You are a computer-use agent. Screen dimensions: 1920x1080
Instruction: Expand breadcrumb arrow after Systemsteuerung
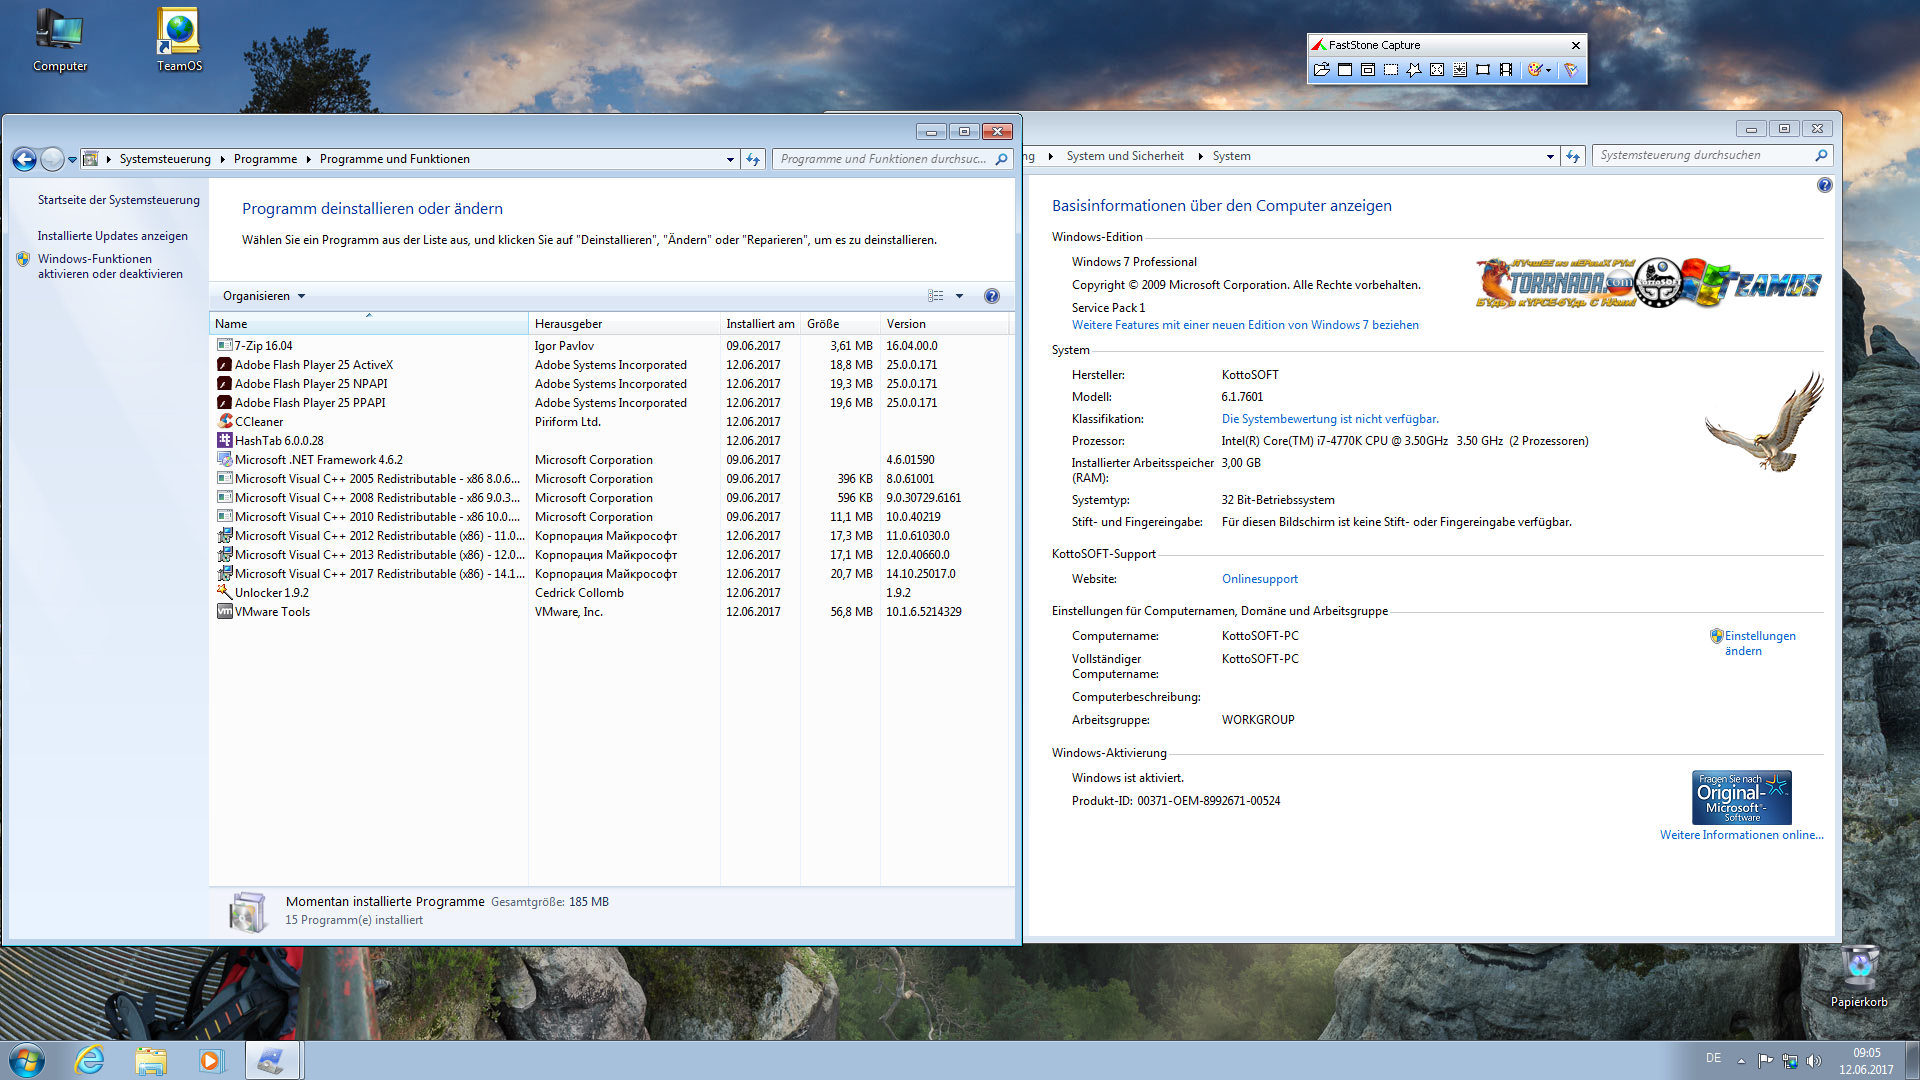[223, 159]
